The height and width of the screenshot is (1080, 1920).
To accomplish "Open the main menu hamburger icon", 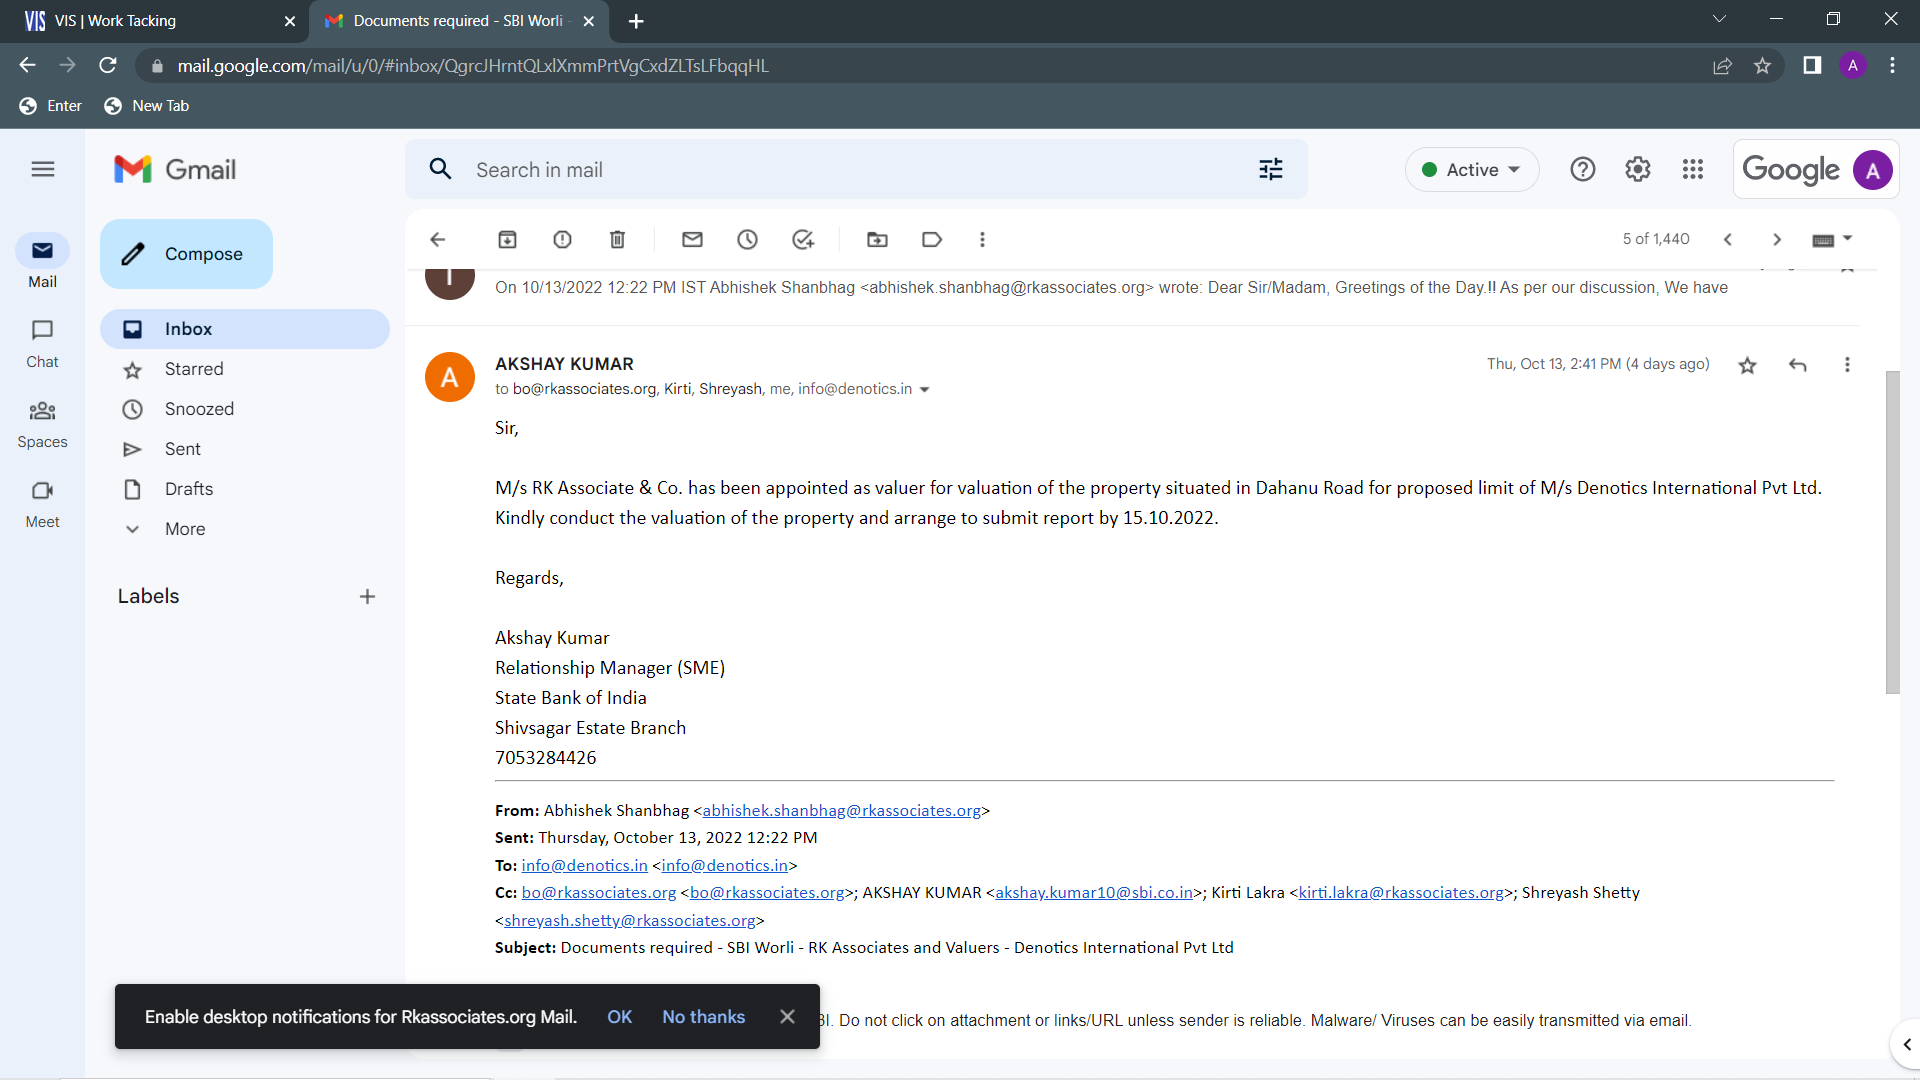I will [x=42, y=170].
